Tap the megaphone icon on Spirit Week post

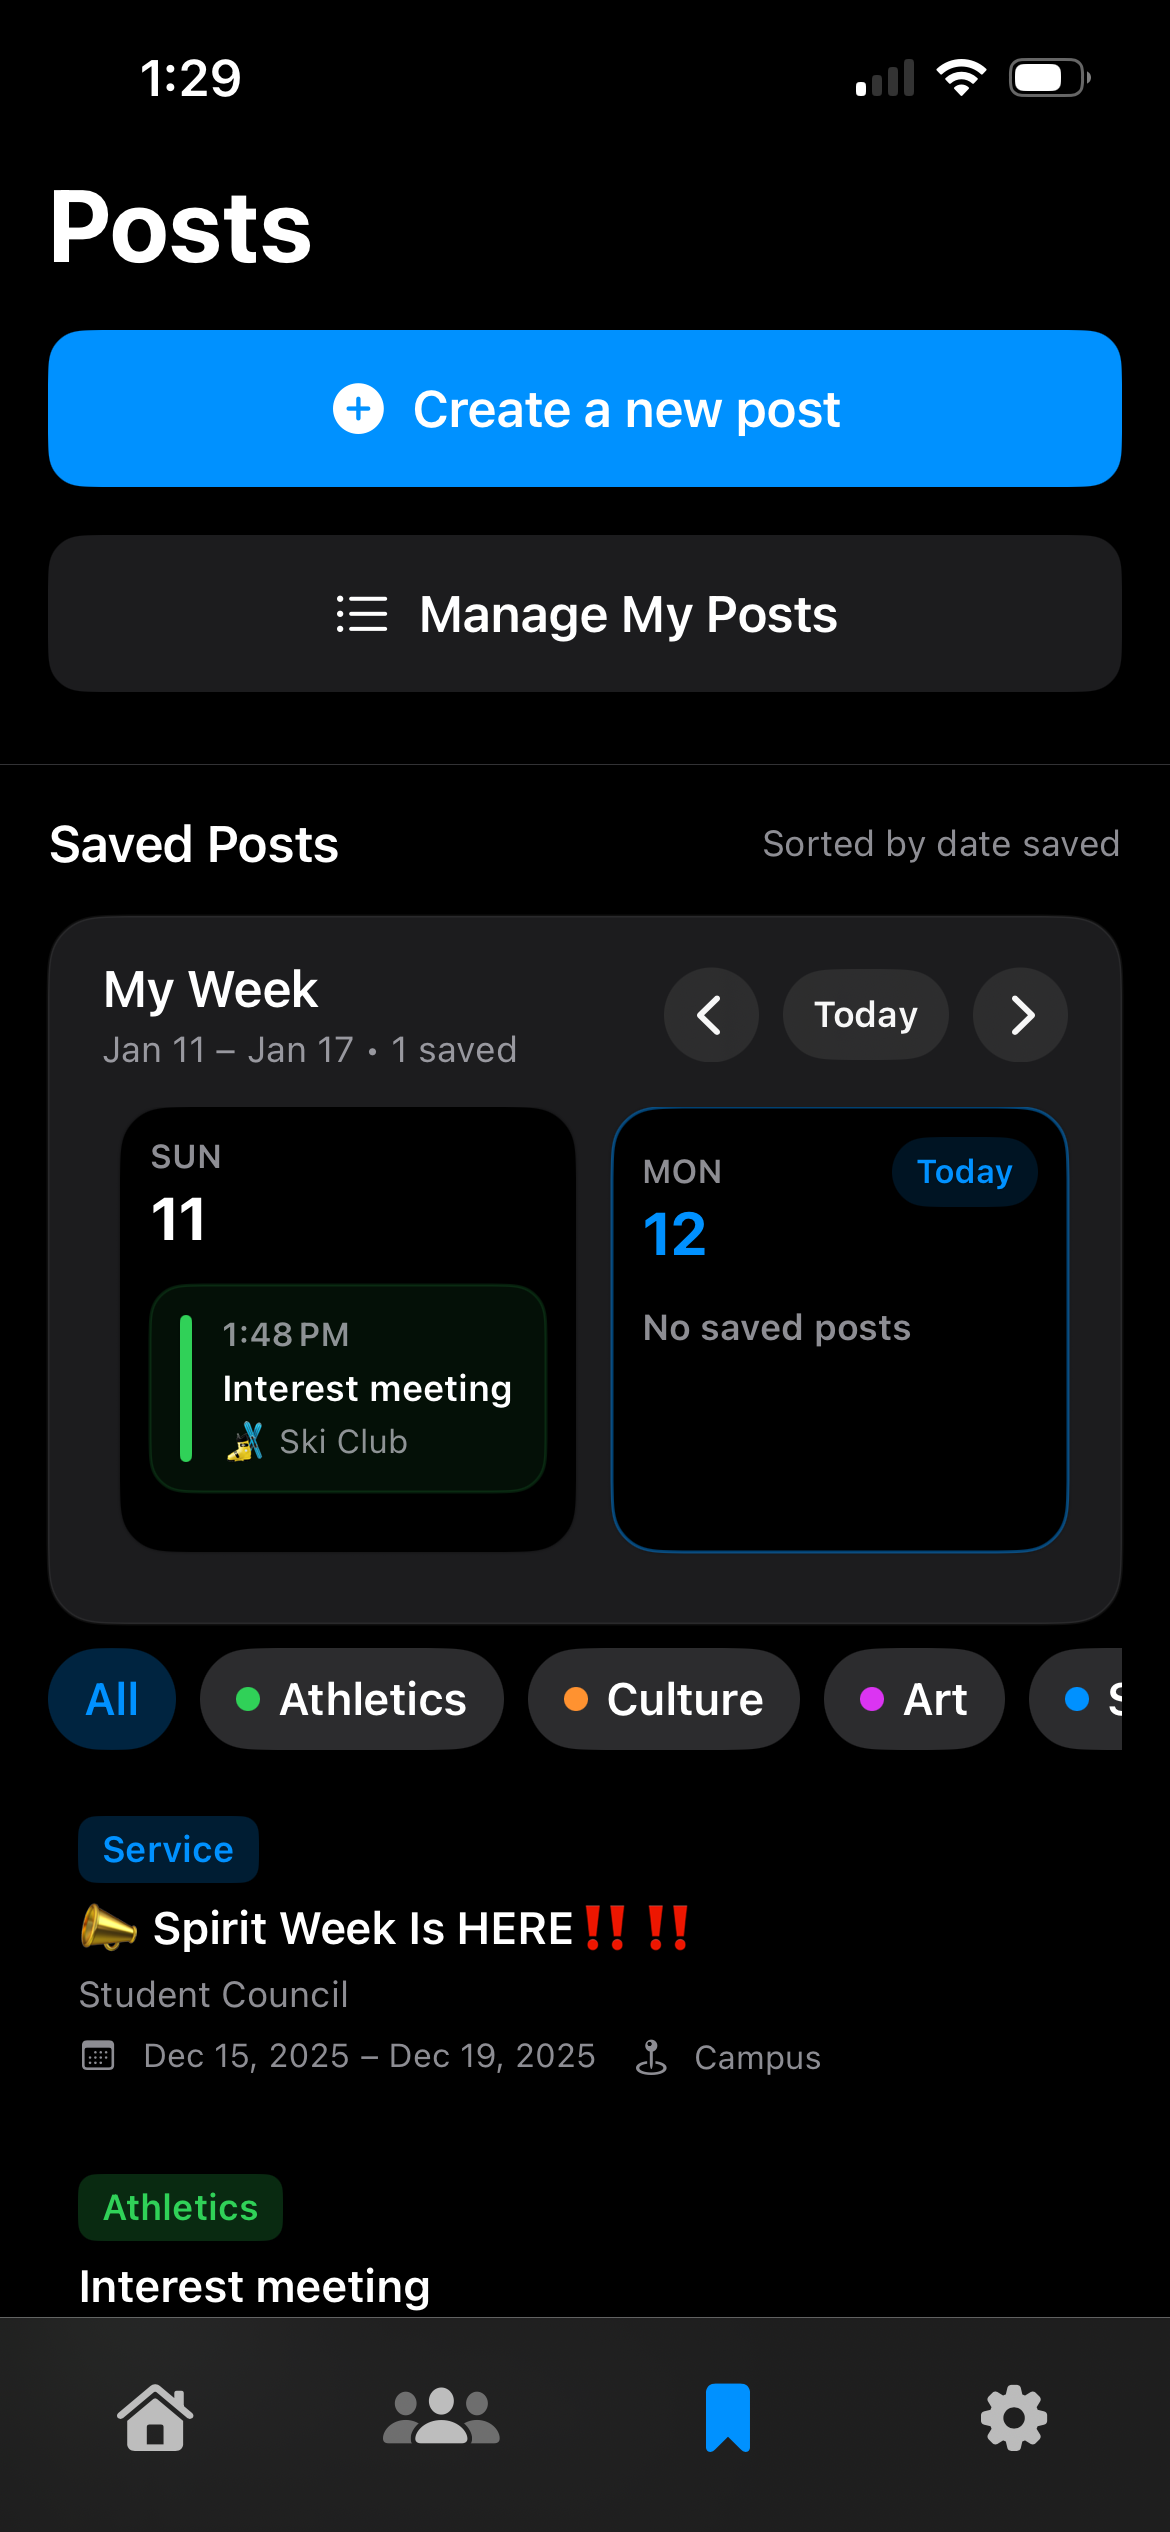(108, 1927)
